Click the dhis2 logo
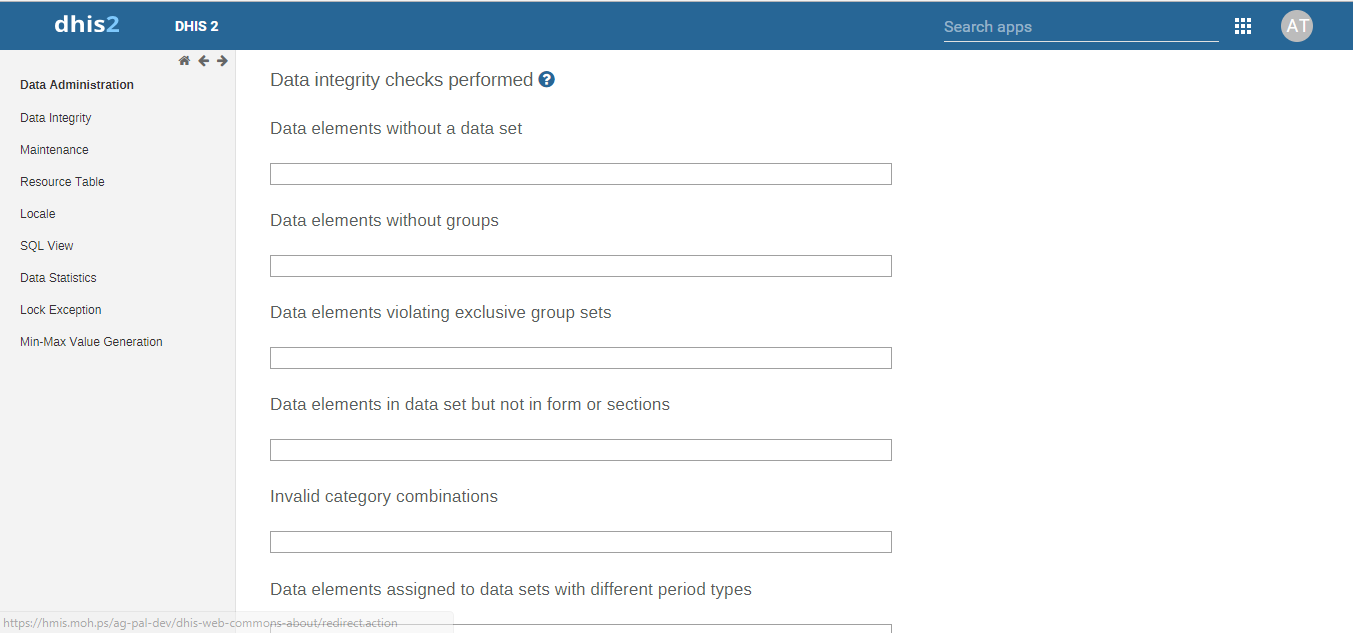 coord(87,26)
